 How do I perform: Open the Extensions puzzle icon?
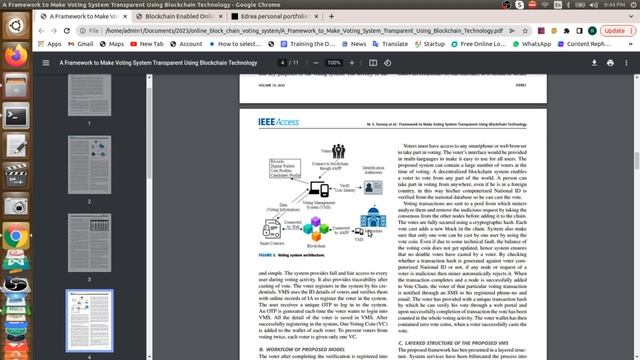click(567, 31)
